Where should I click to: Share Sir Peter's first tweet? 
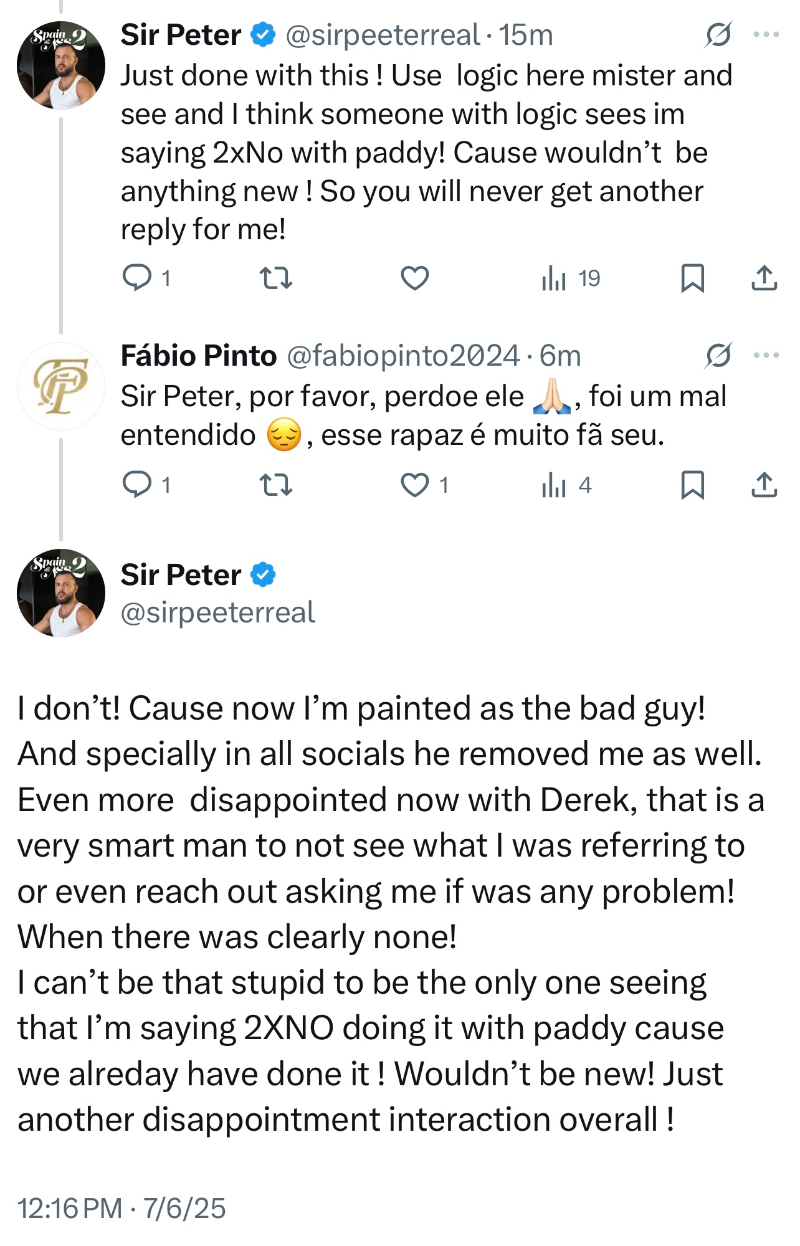tap(763, 279)
